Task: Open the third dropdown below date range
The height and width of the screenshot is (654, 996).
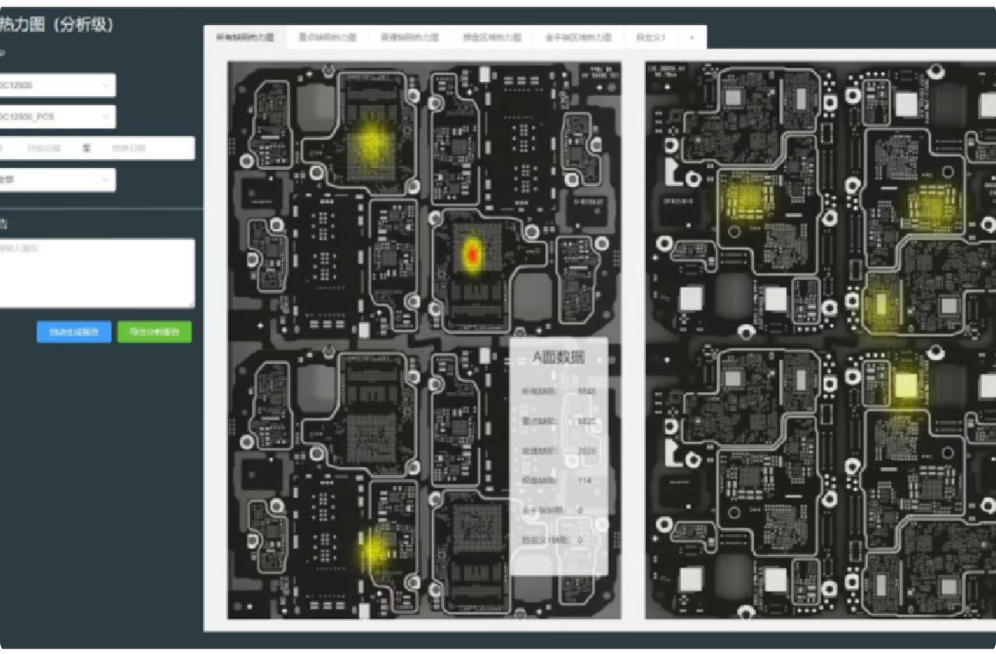Action: point(57,180)
